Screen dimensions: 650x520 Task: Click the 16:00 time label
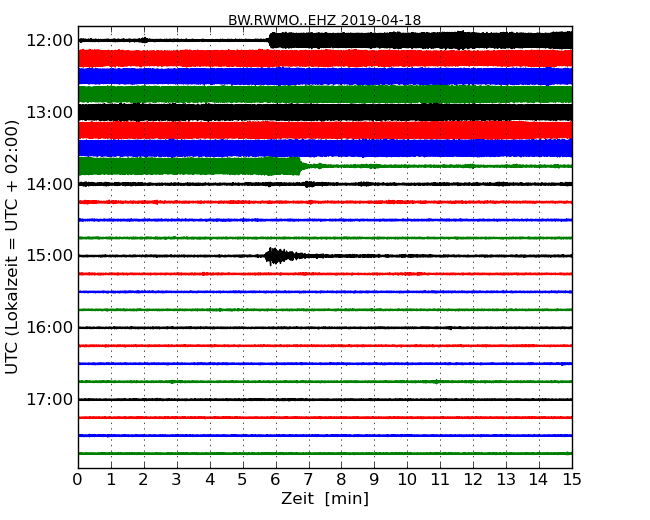coord(49,328)
